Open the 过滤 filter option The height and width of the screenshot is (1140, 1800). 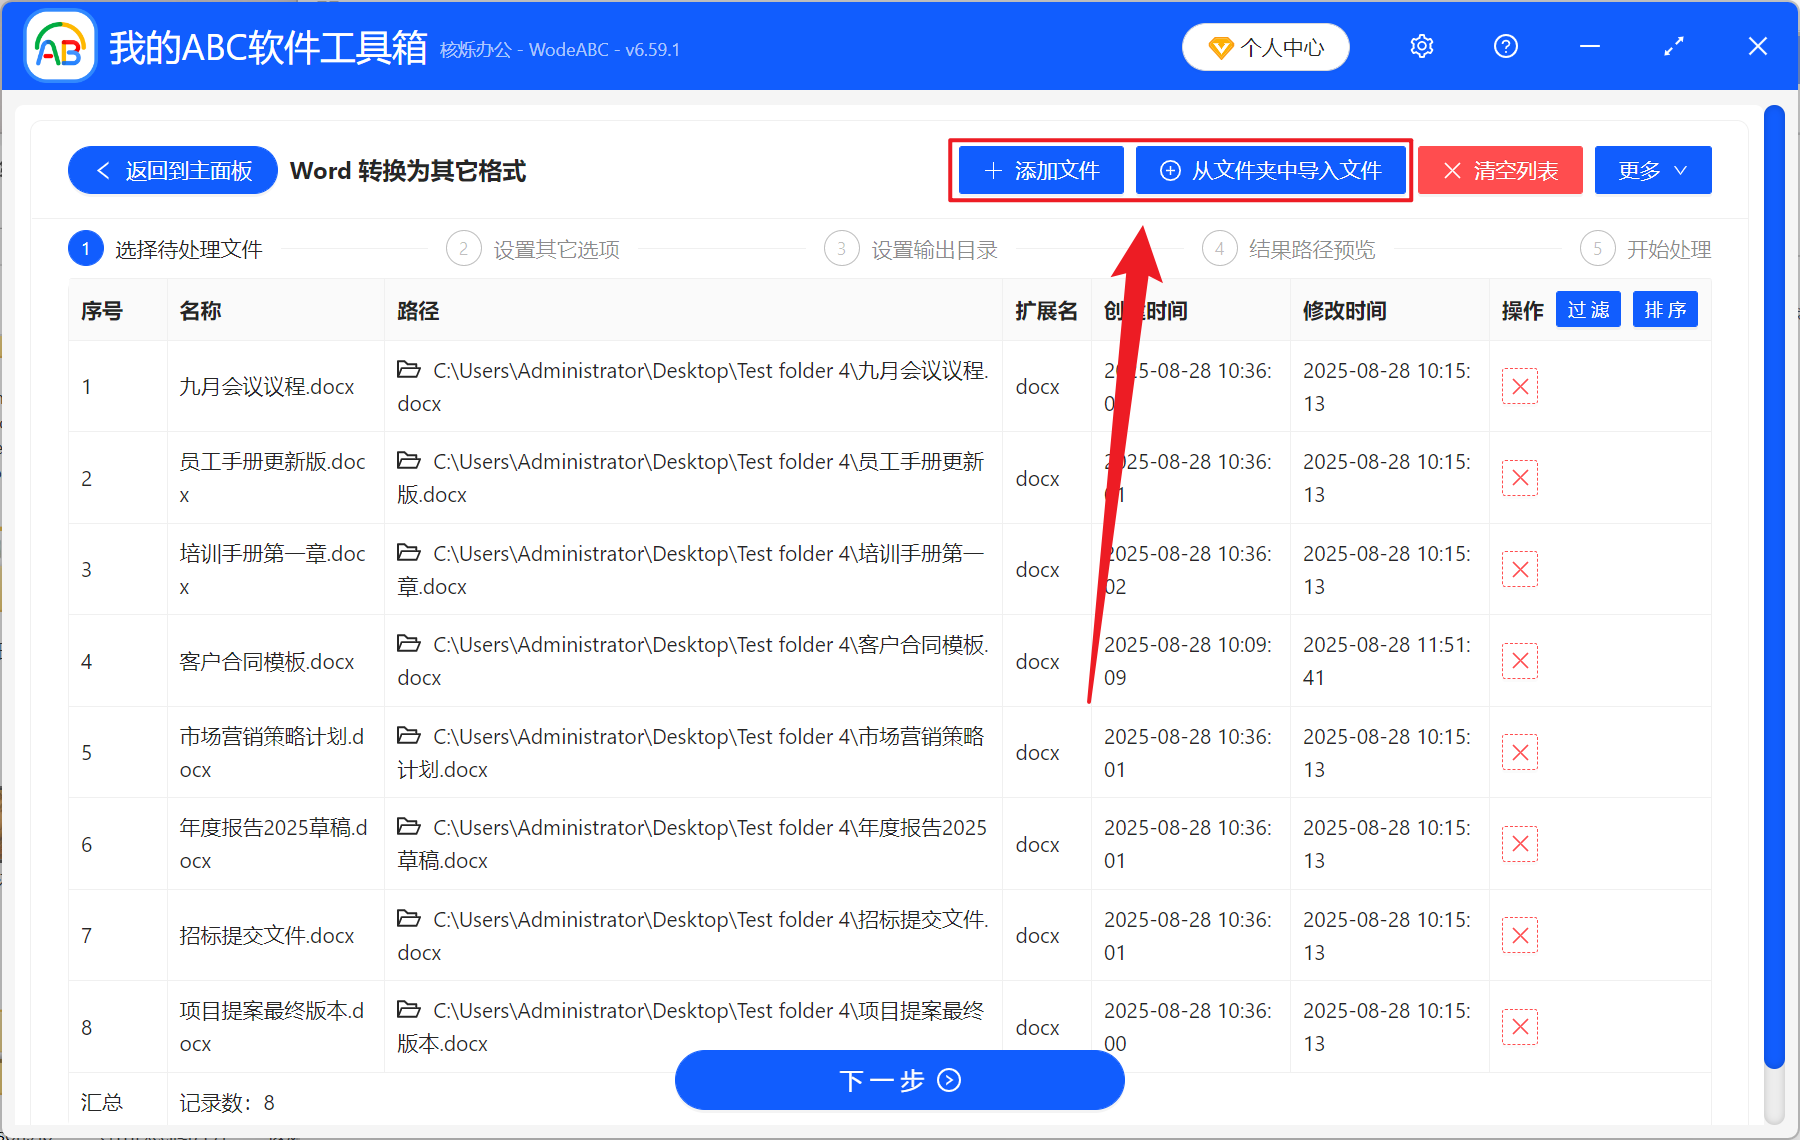click(x=1587, y=310)
